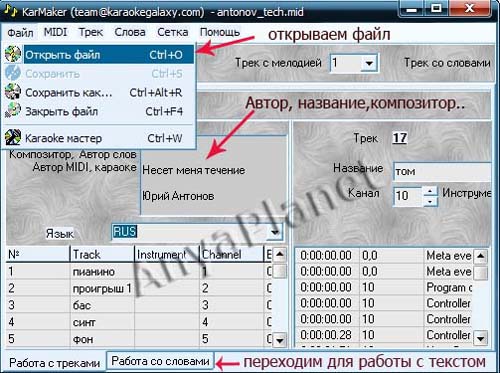Screen dimensions: 500x373
Task: Decrease the Канал value with down arrow
Action: [x=430, y=201]
